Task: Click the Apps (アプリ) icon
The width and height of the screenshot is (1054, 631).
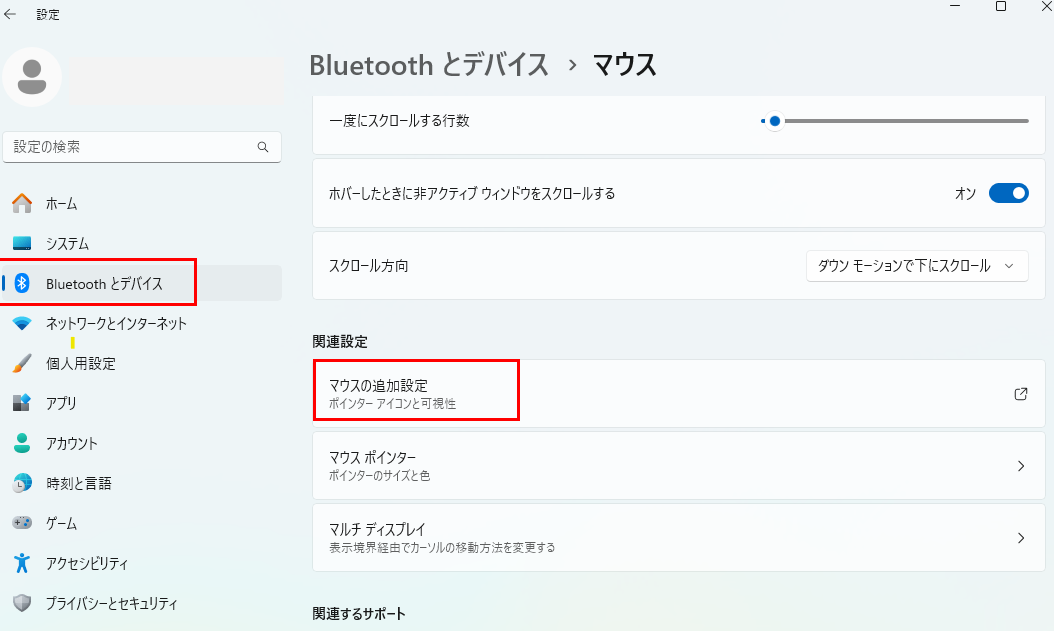Action: 22,404
